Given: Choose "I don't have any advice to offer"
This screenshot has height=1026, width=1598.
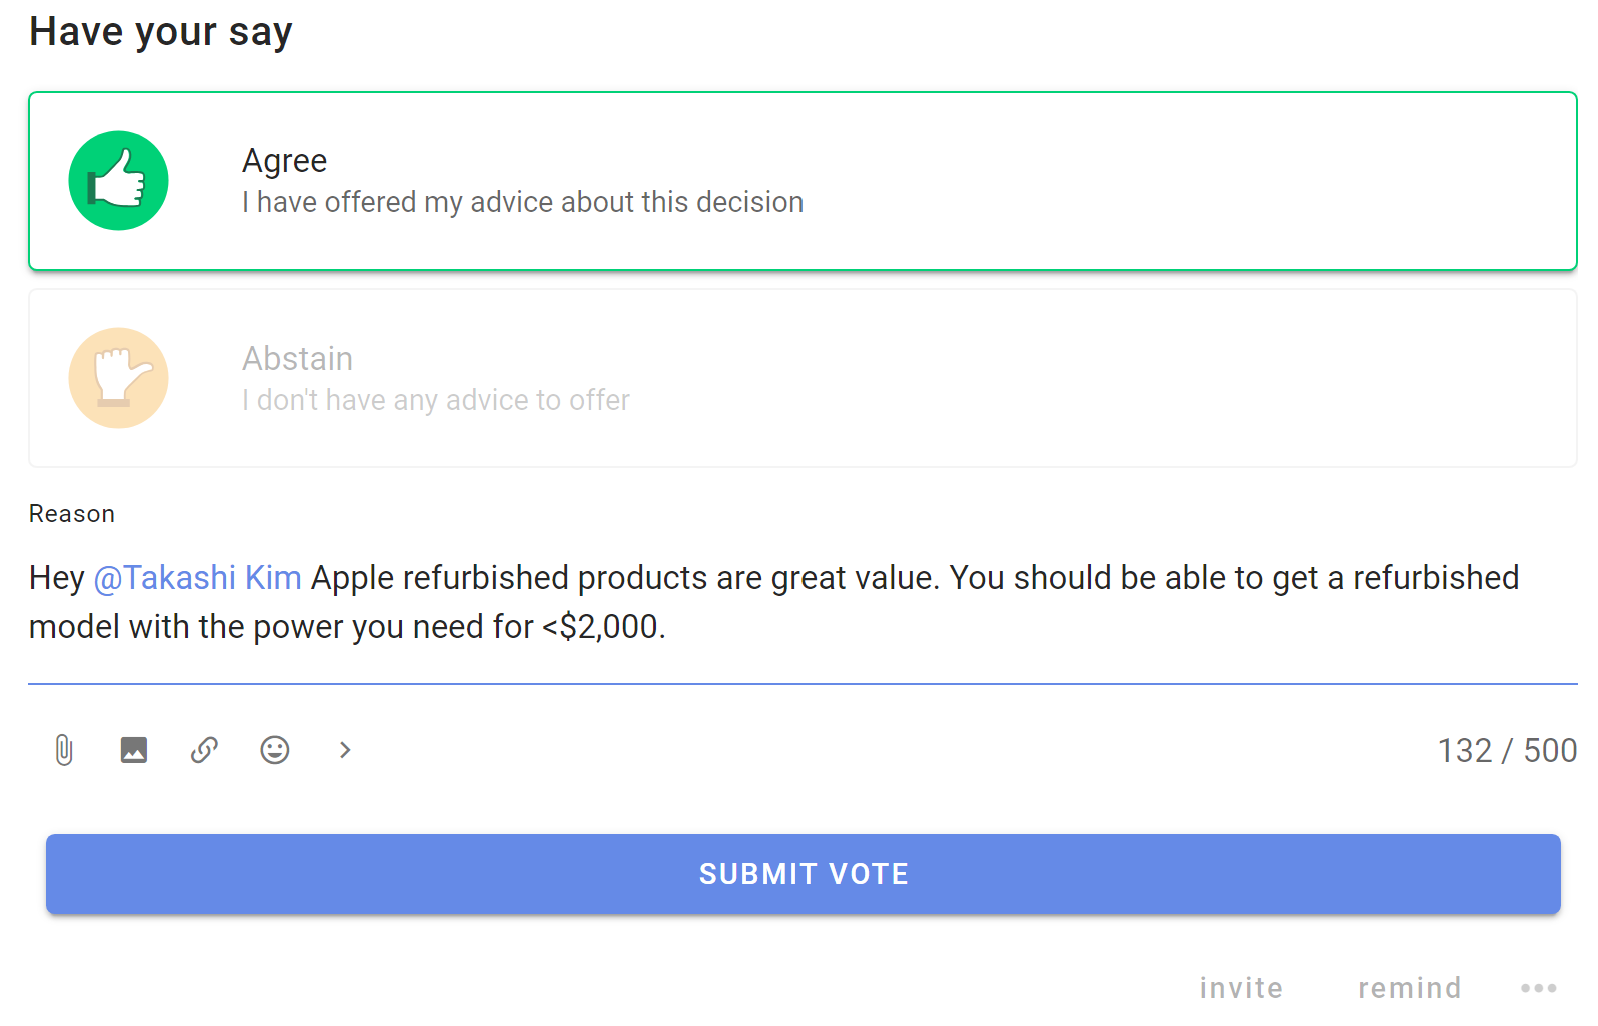Looking at the screenshot, I should pyautogui.click(x=436, y=400).
